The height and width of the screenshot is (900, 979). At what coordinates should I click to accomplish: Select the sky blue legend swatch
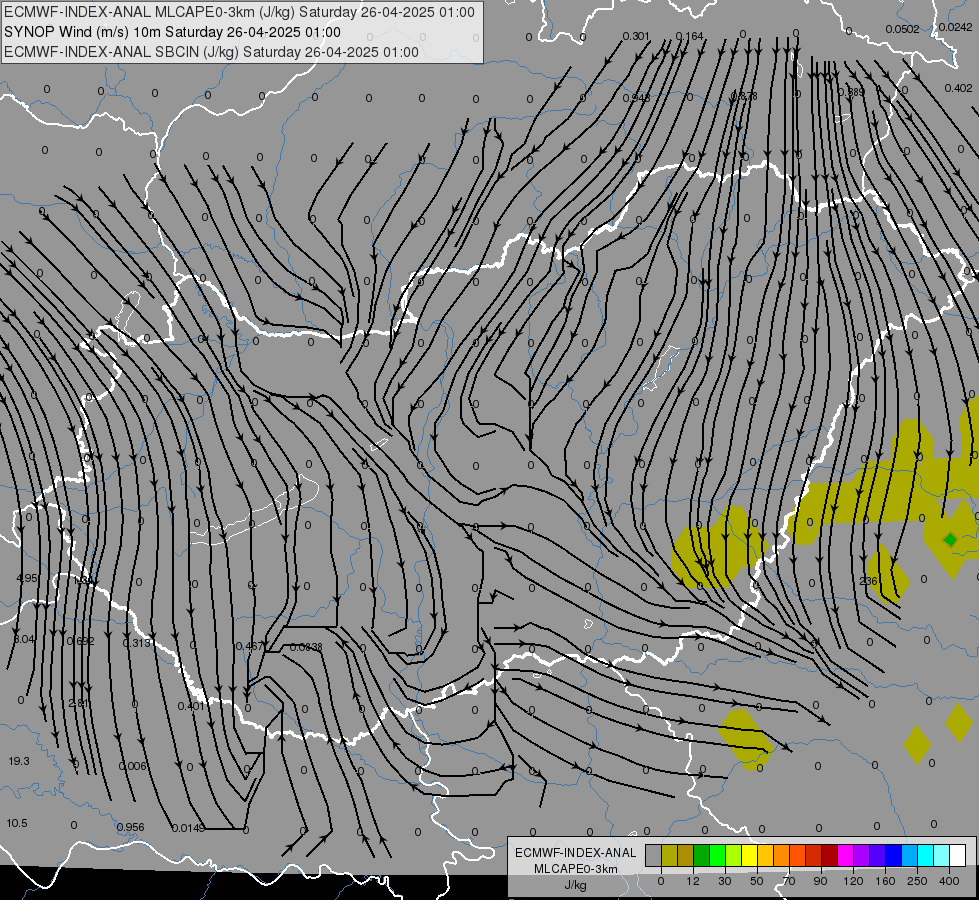pos(910,855)
